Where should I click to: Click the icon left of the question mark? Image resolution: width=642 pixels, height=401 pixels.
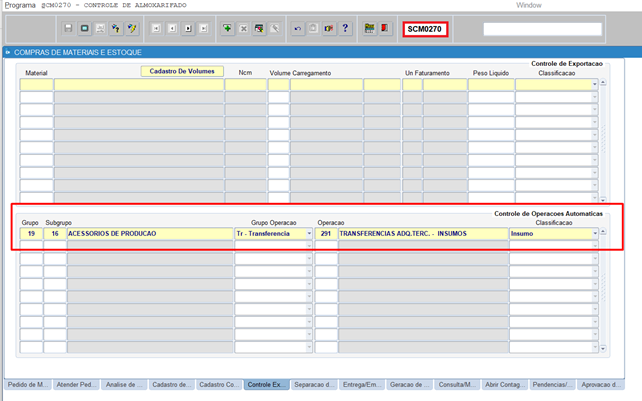pos(329,28)
